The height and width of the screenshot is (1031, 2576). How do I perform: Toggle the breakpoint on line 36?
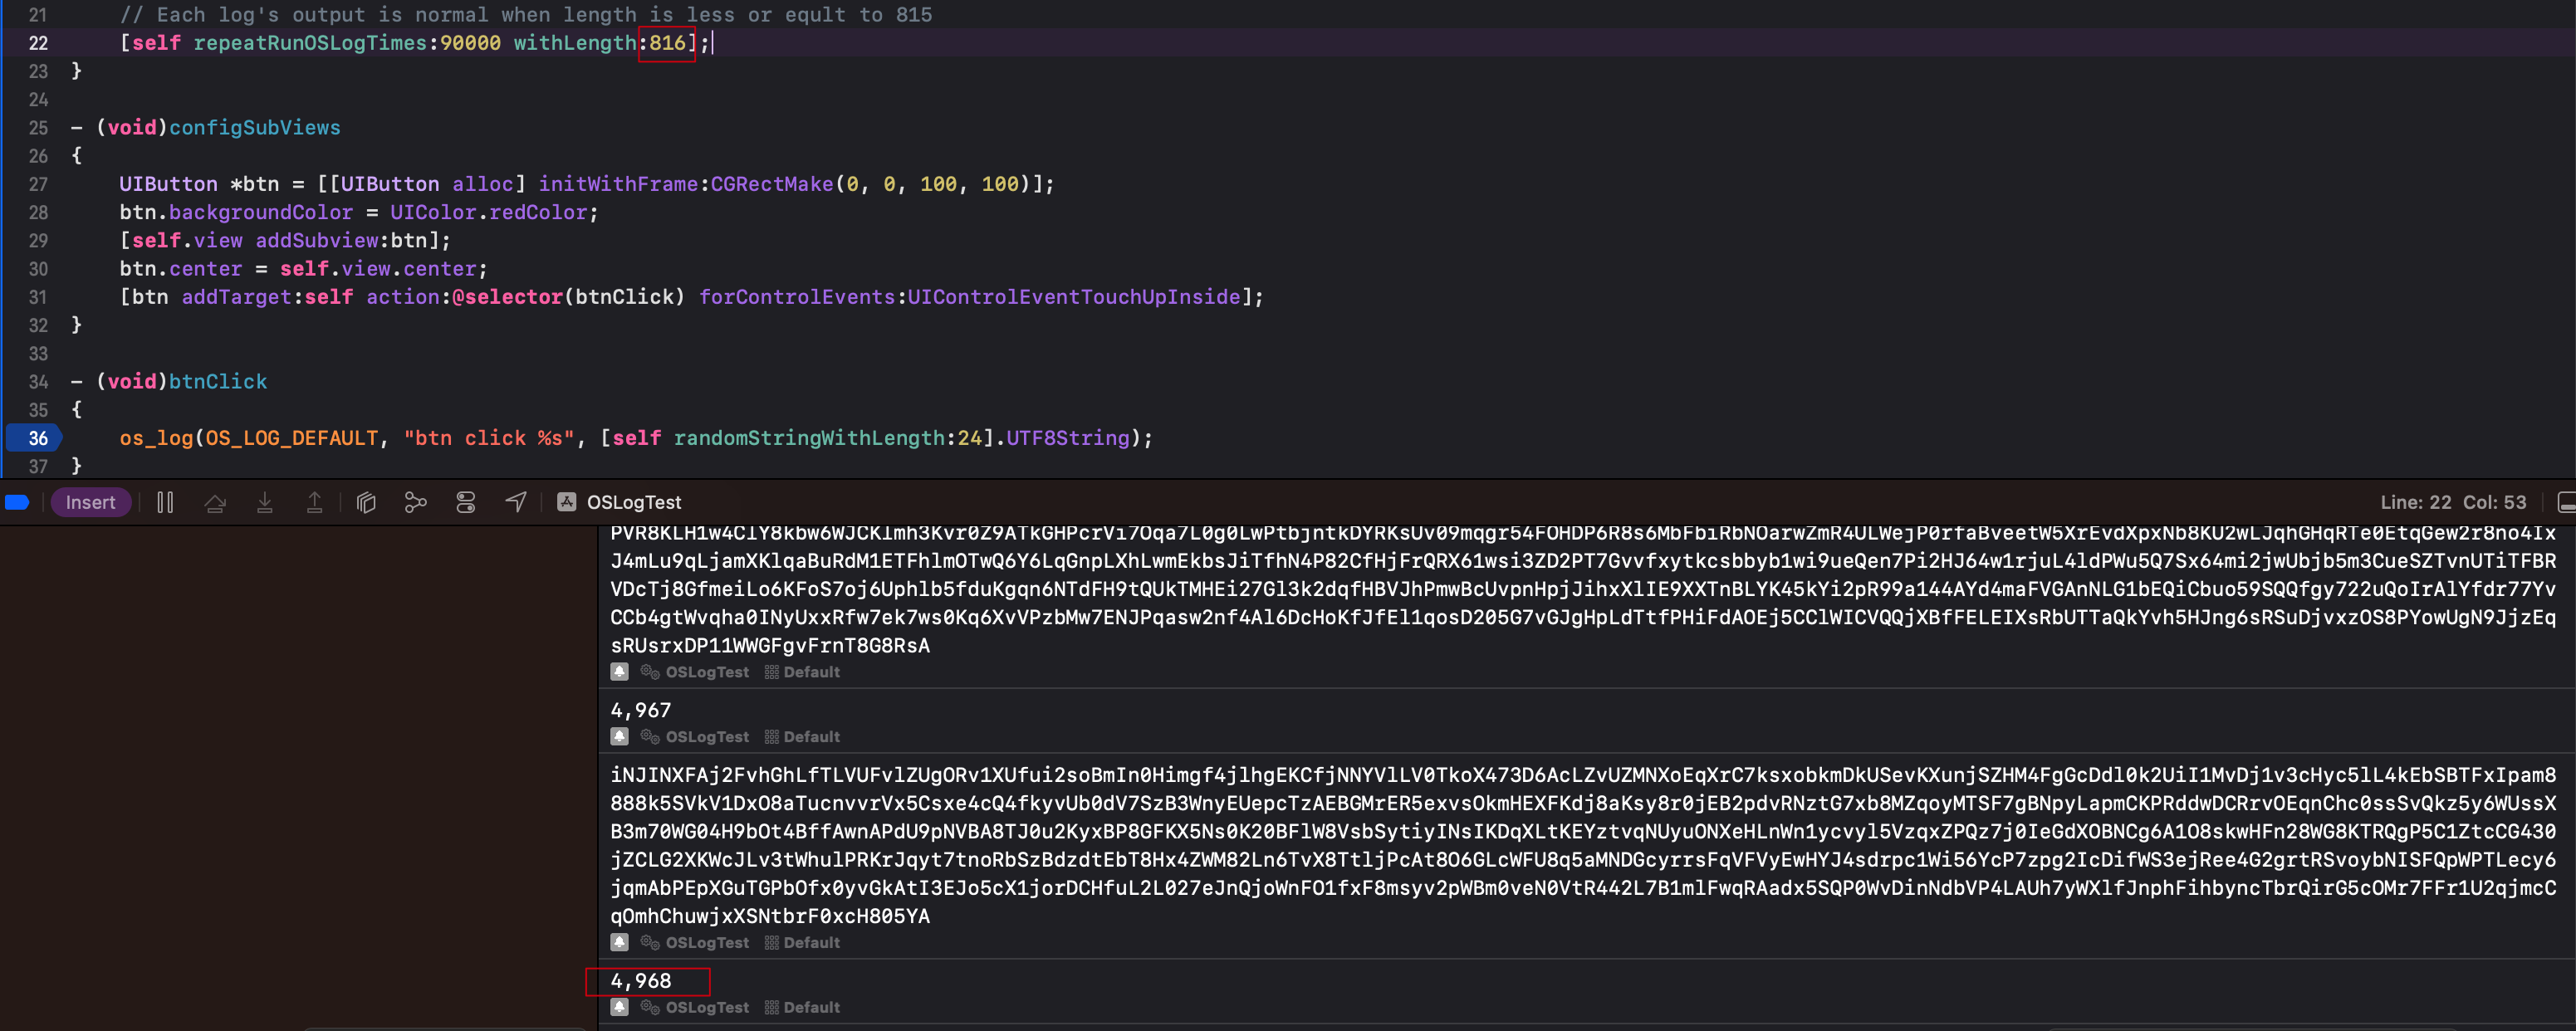point(36,438)
